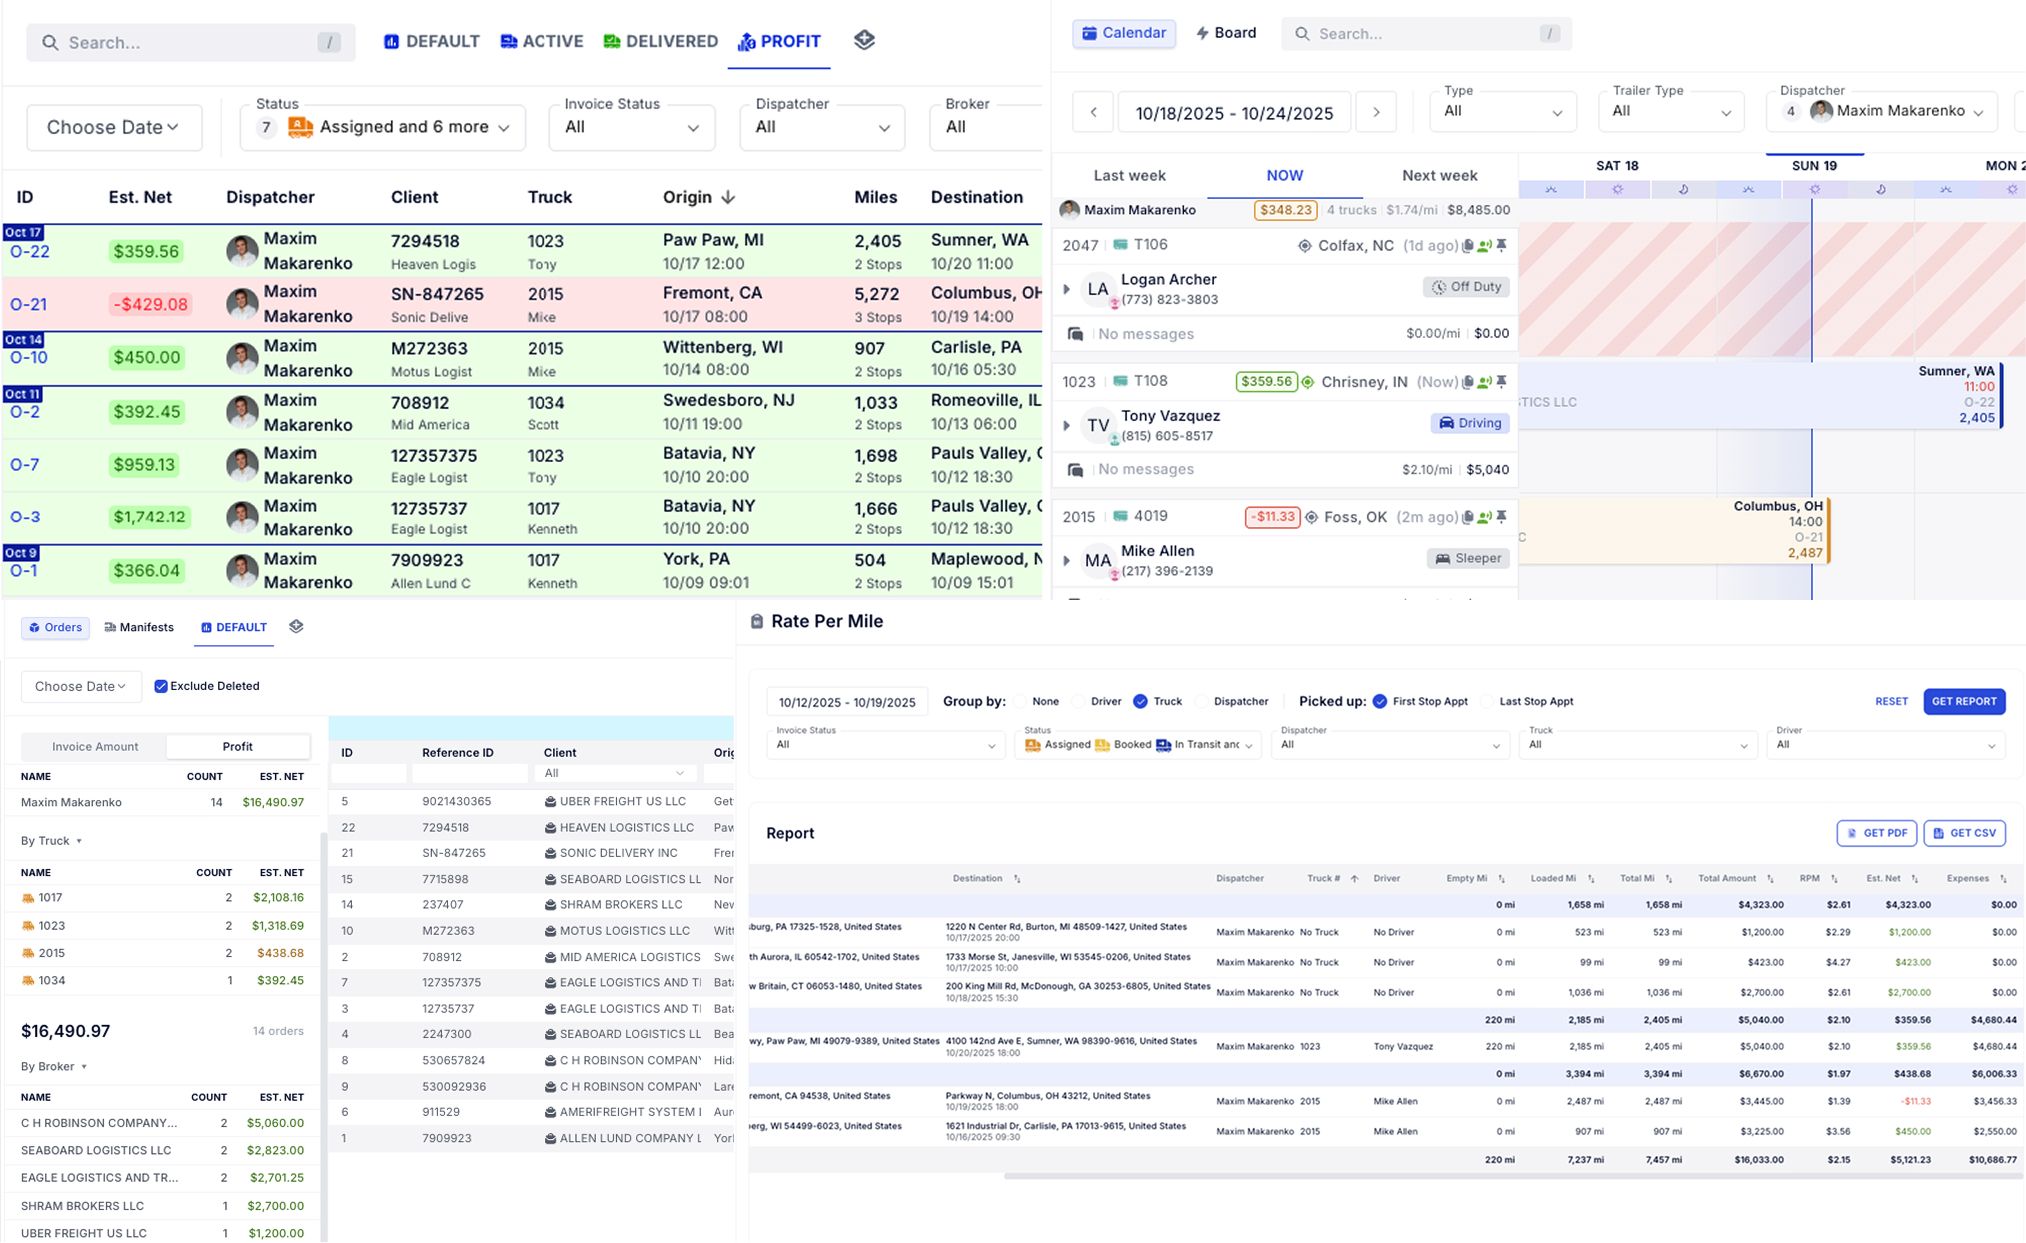Viewport: 2026px width, 1243px height.
Task: Go to previous week with left arrow
Action: pyautogui.click(x=1093, y=112)
